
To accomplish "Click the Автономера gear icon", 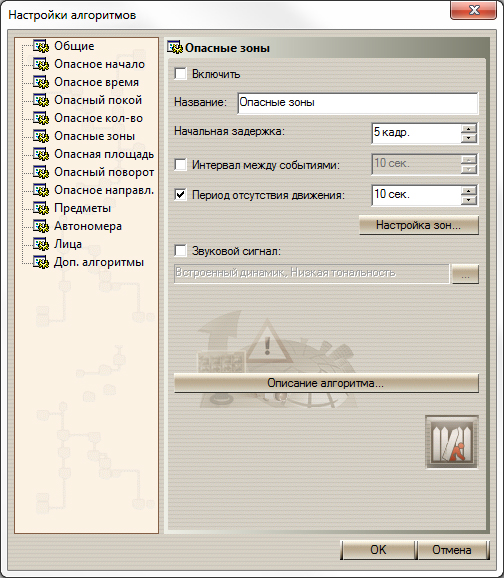I will (x=41, y=226).
